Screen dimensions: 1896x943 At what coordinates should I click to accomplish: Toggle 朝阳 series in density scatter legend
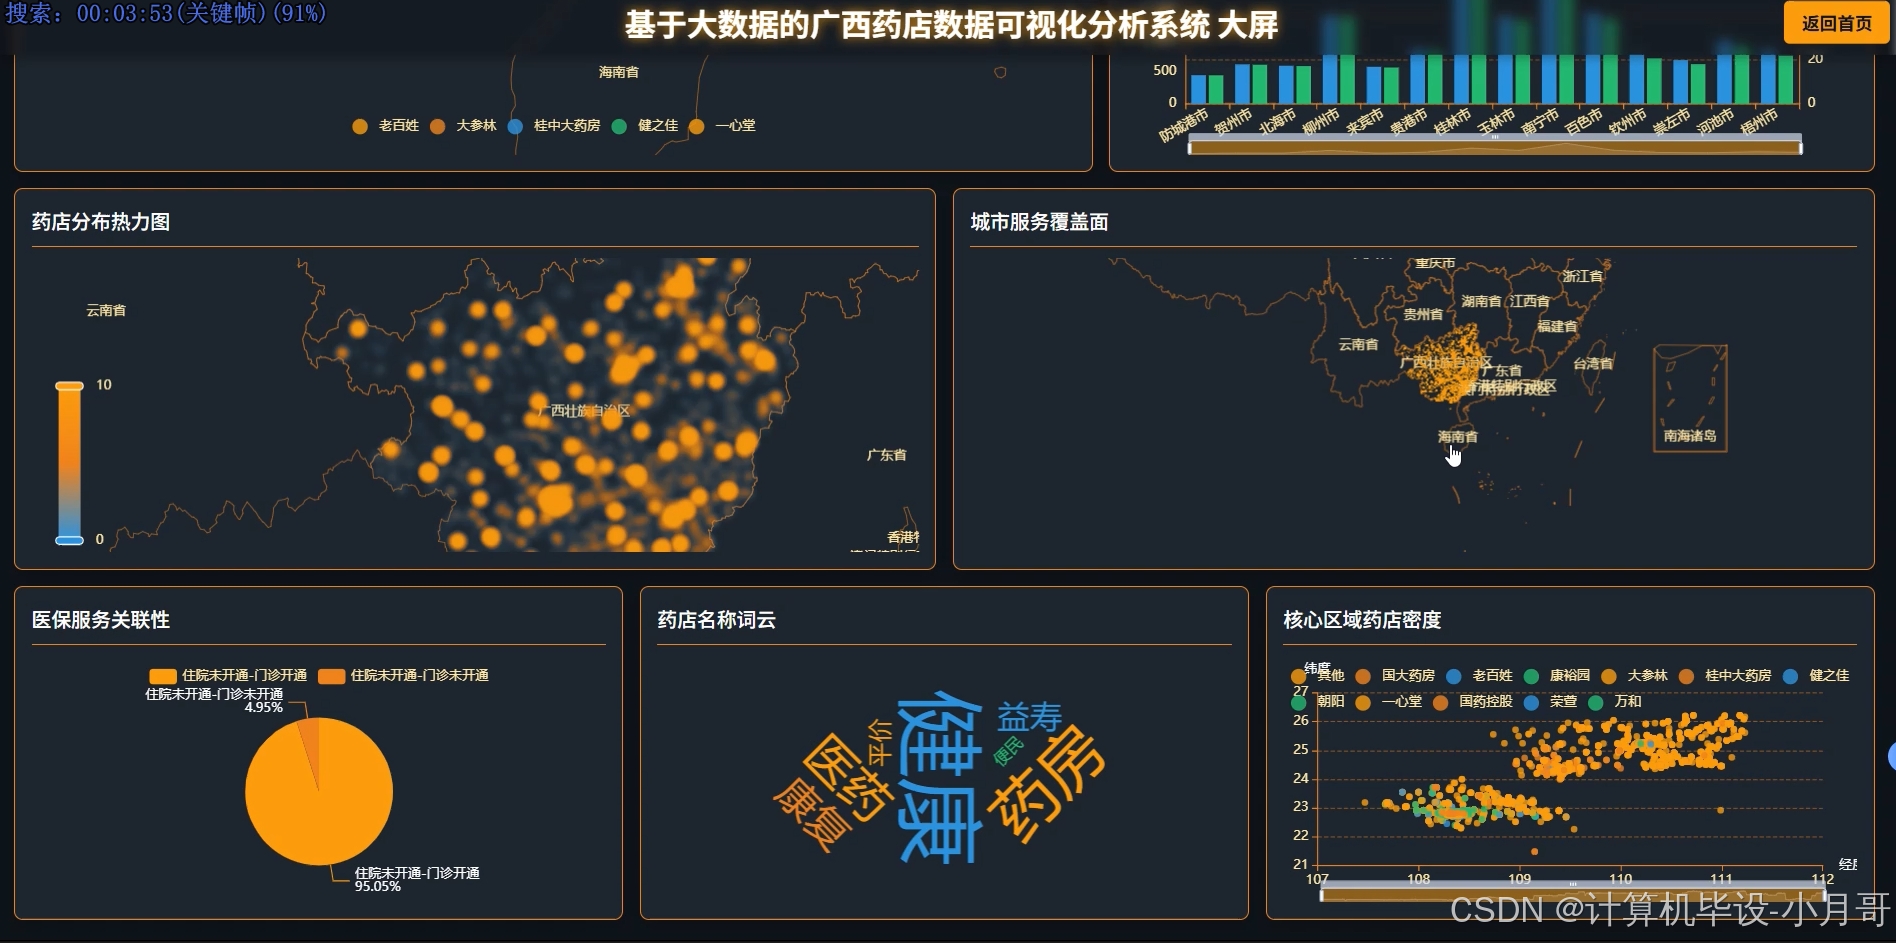[x=1318, y=702]
